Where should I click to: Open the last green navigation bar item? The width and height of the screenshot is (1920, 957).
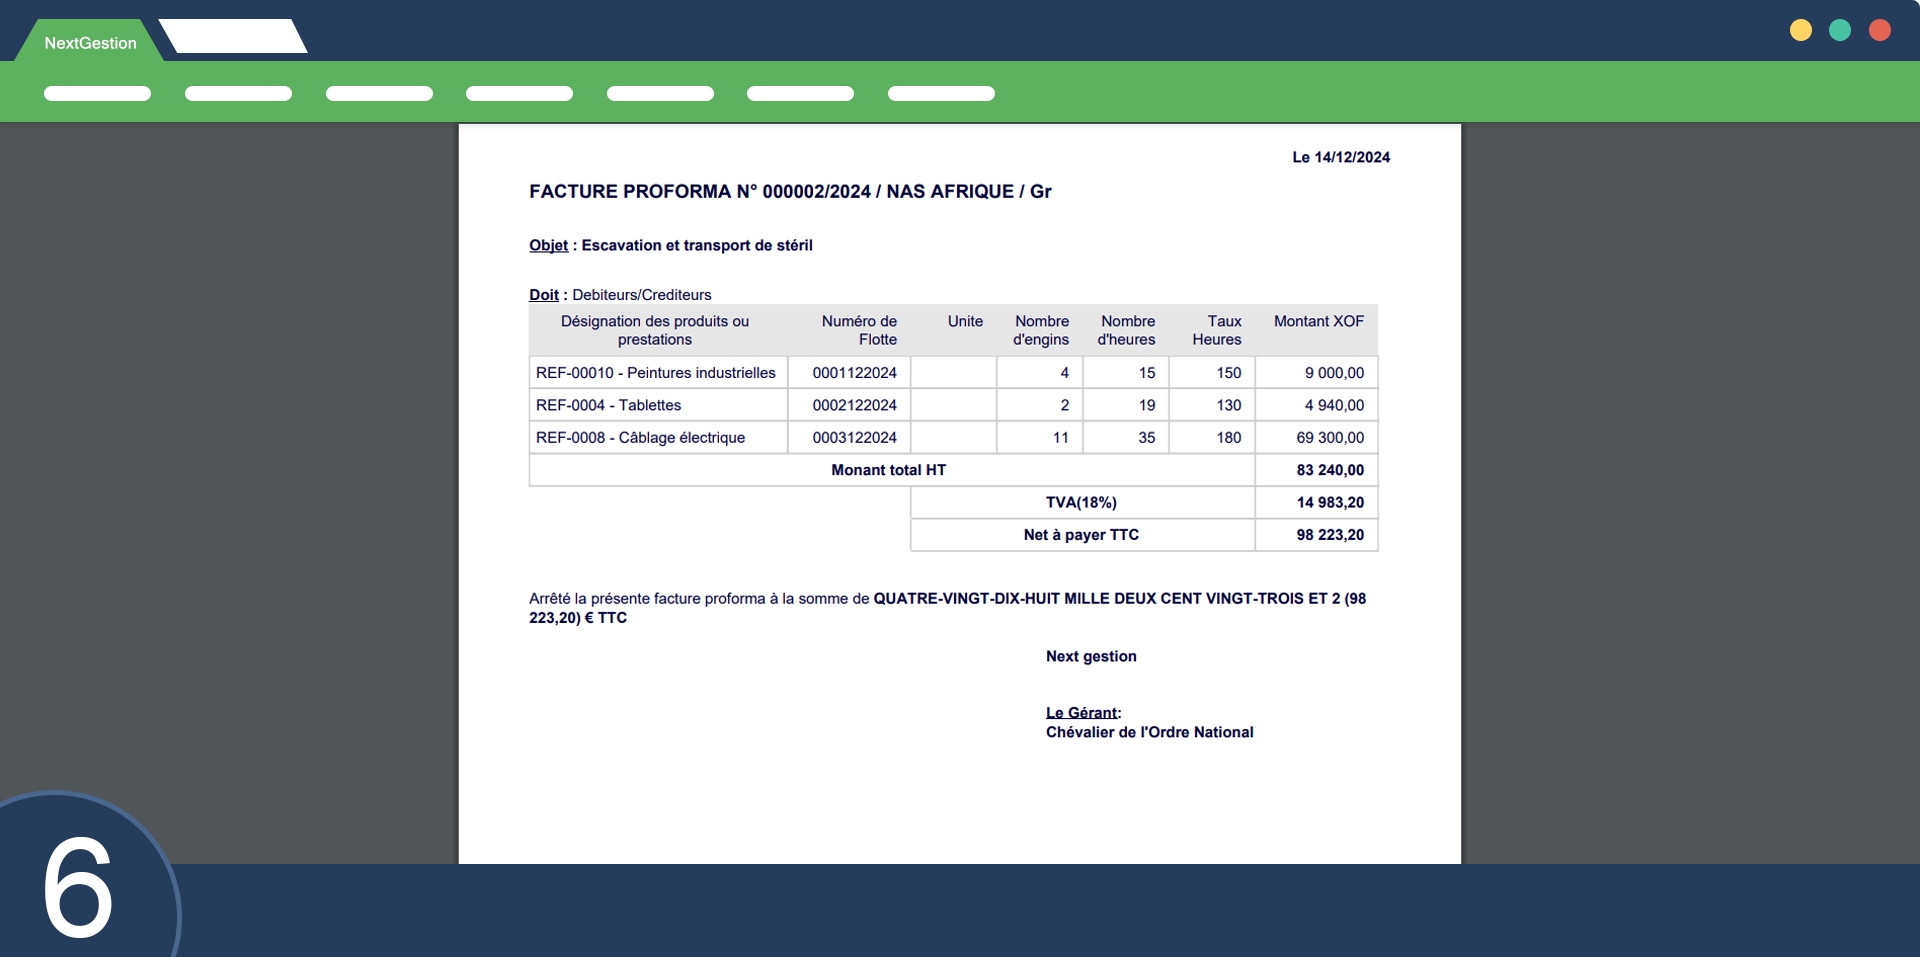click(940, 94)
